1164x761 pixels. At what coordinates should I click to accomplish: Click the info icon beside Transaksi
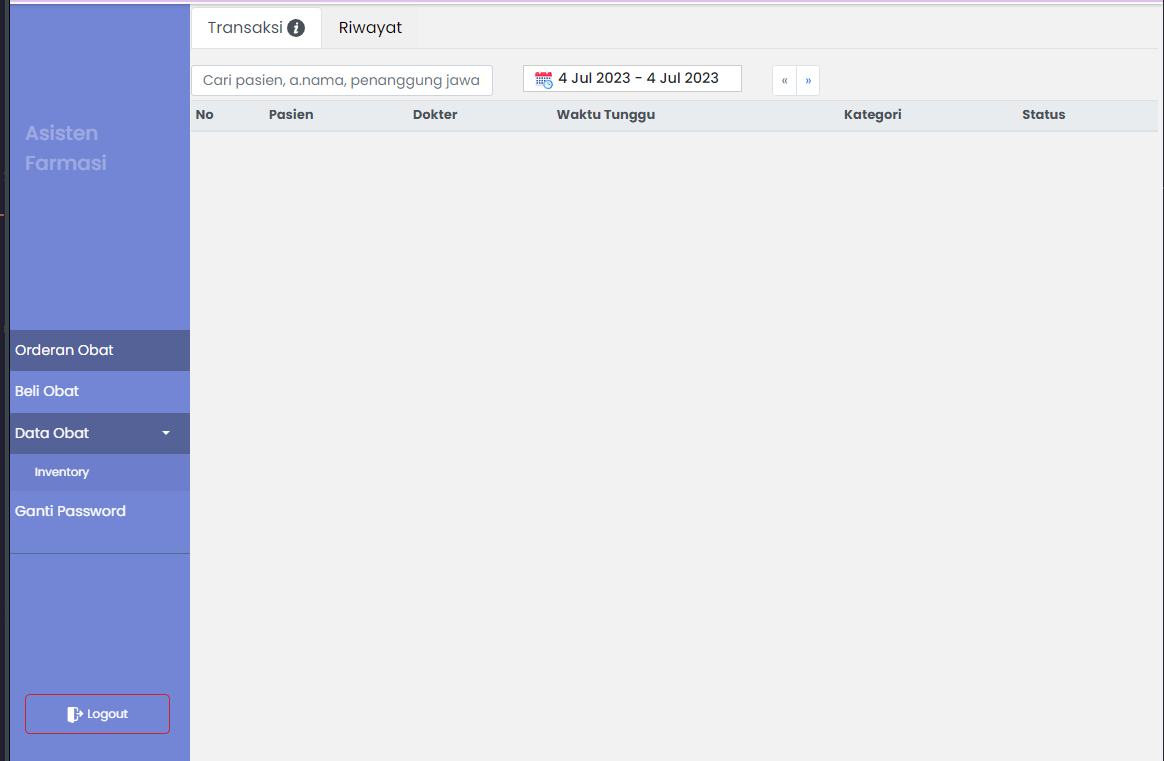click(x=296, y=28)
